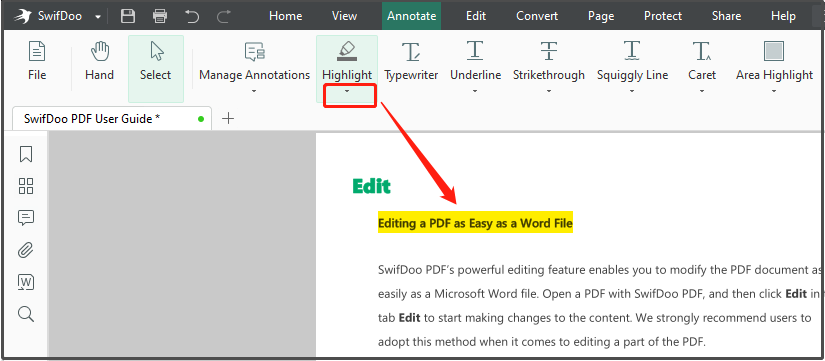
Task: Open the Bookmarks sidebar panel
Action: pos(26,154)
